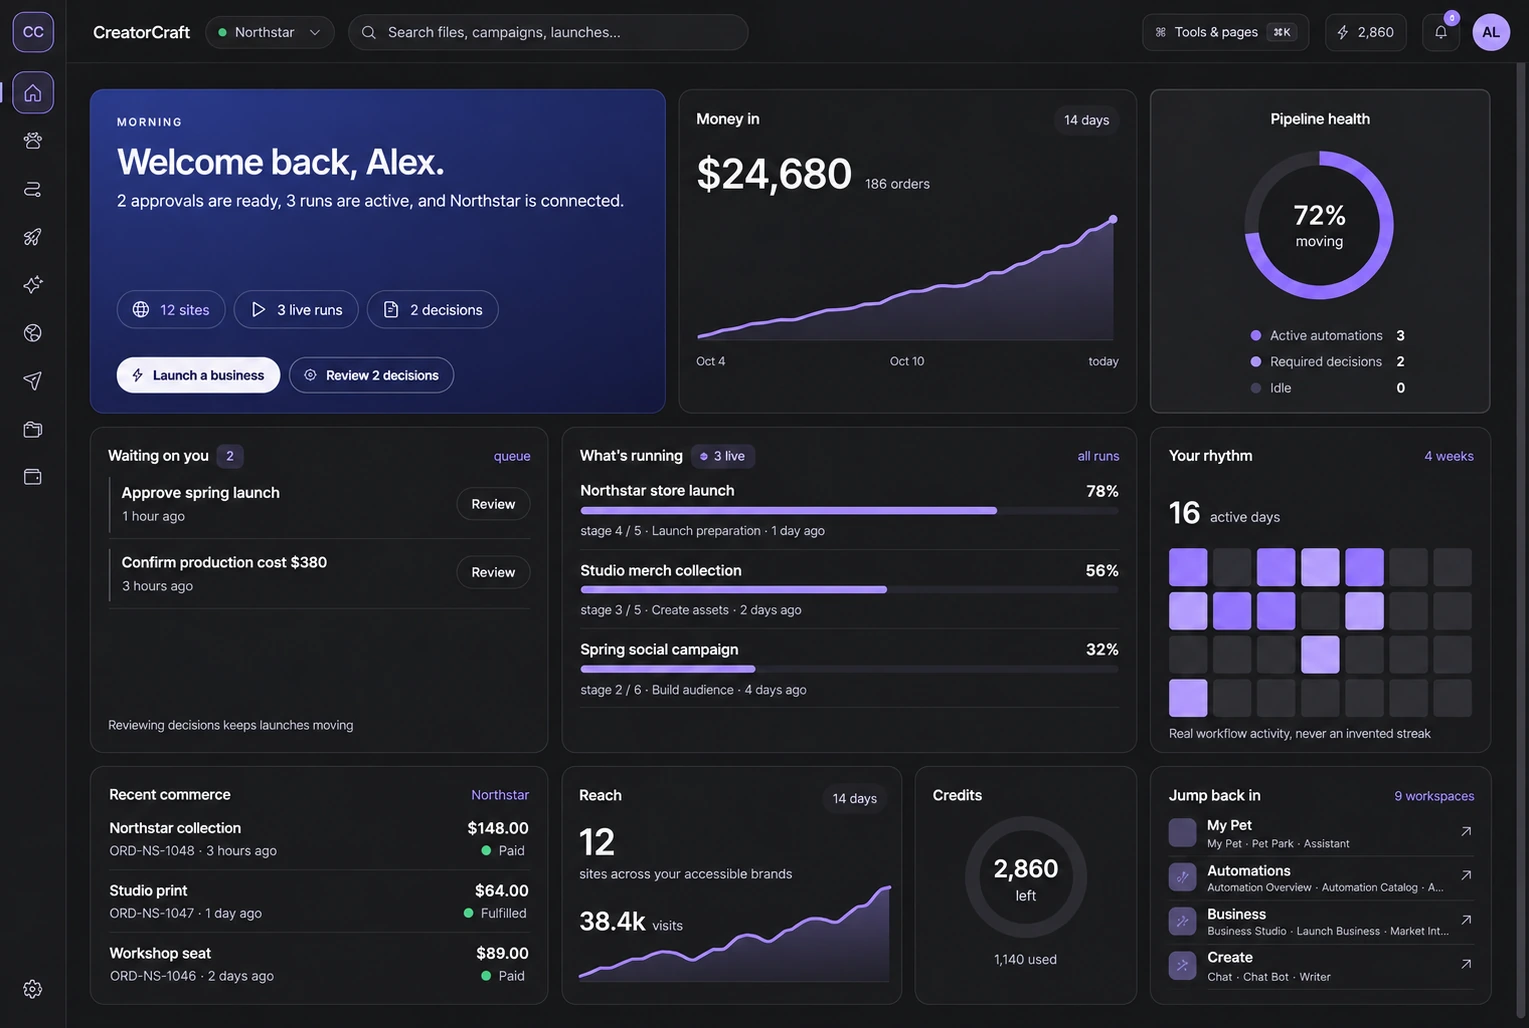Viewport: 1529px width, 1028px height.
Task: Open the globe icon in sidebar
Action: click(x=33, y=333)
